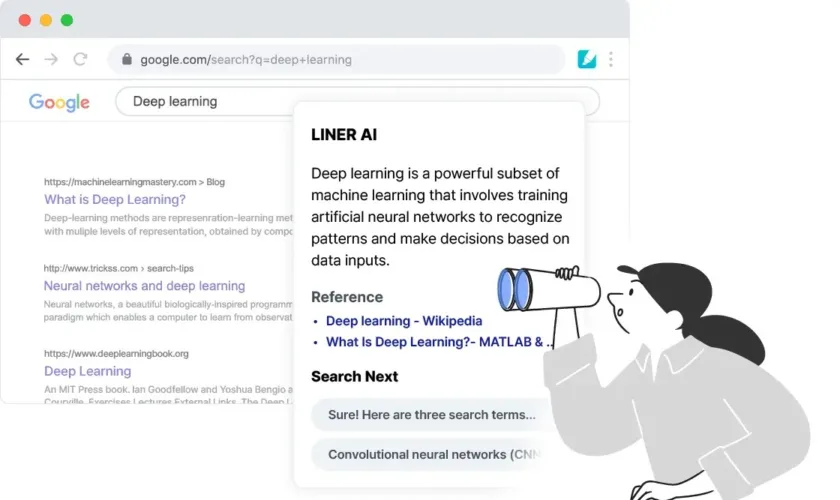
Task: Click the lock icon in the address bar
Action: coord(126,59)
